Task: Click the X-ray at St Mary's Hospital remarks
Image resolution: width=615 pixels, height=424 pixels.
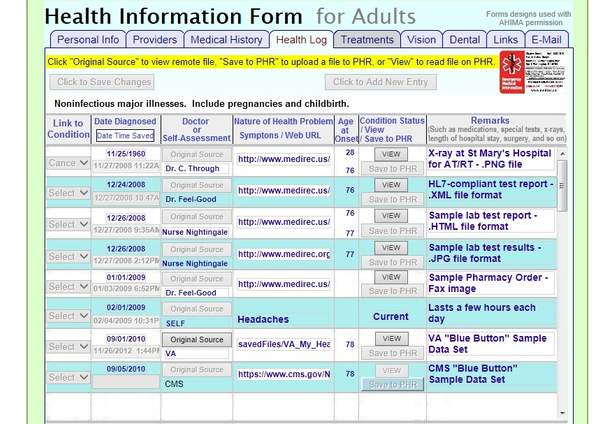Action: 491,159
